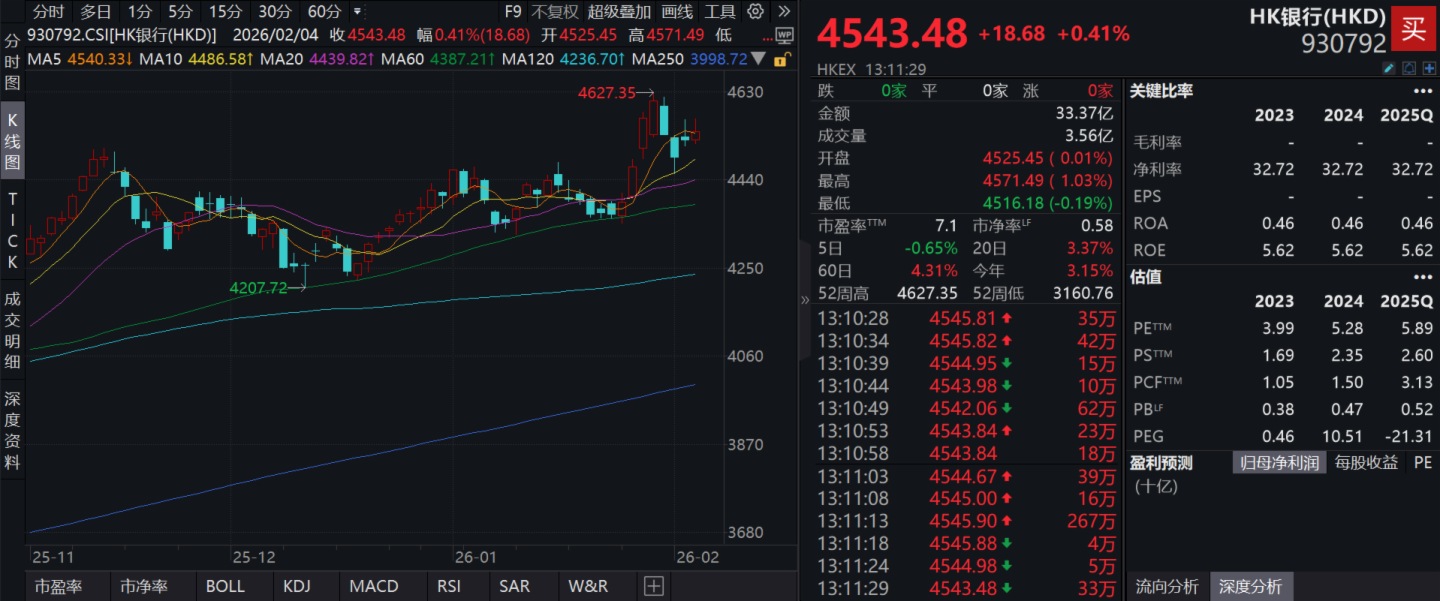Expand more toolbar options double chevron
Image resolution: width=1440 pixels, height=601 pixels.
(x=784, y=12)
